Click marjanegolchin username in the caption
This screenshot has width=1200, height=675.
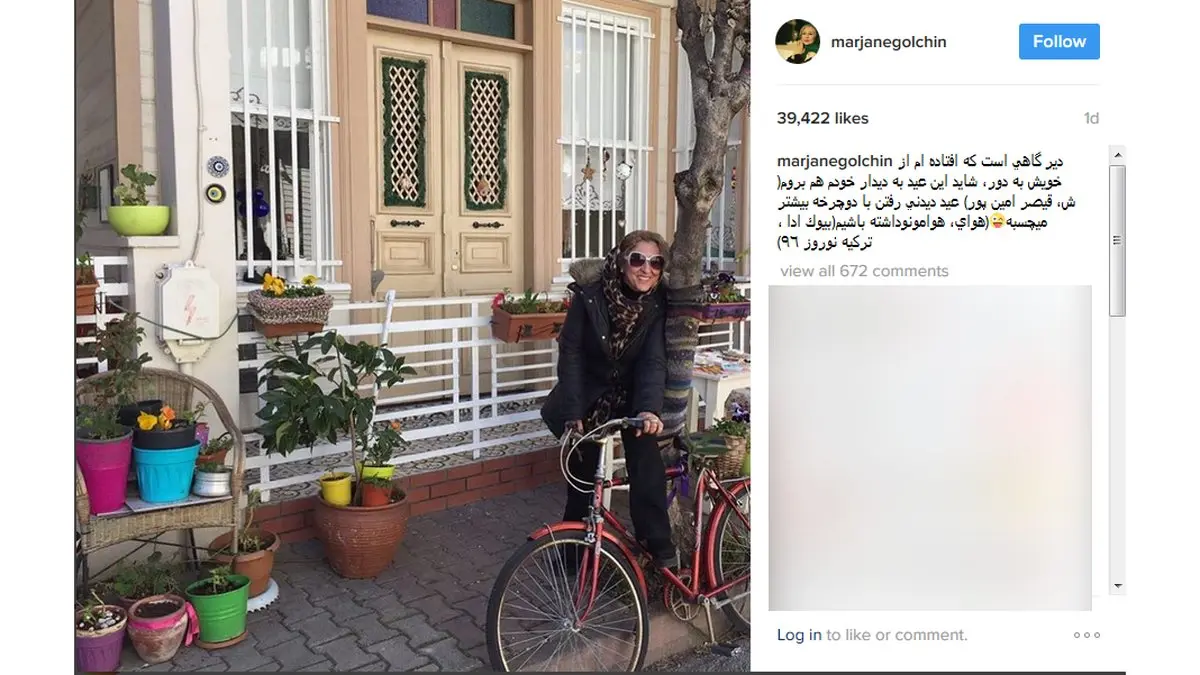coord(834,162)
